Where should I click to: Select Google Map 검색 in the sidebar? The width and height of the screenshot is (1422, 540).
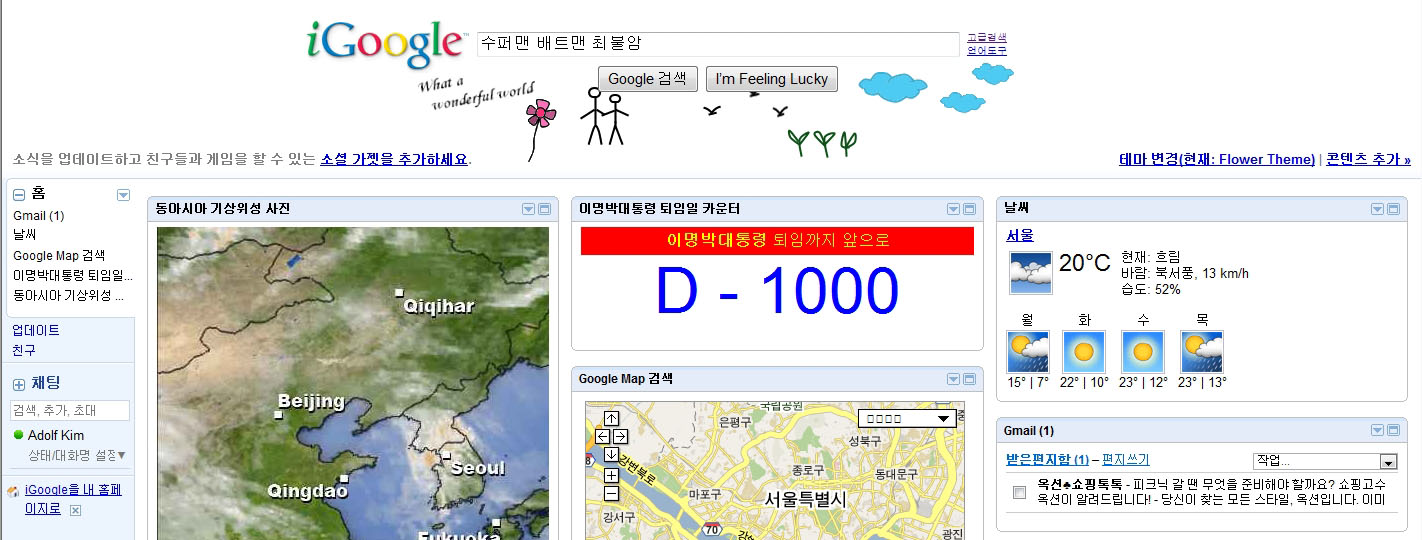click(x=59, y=255)
